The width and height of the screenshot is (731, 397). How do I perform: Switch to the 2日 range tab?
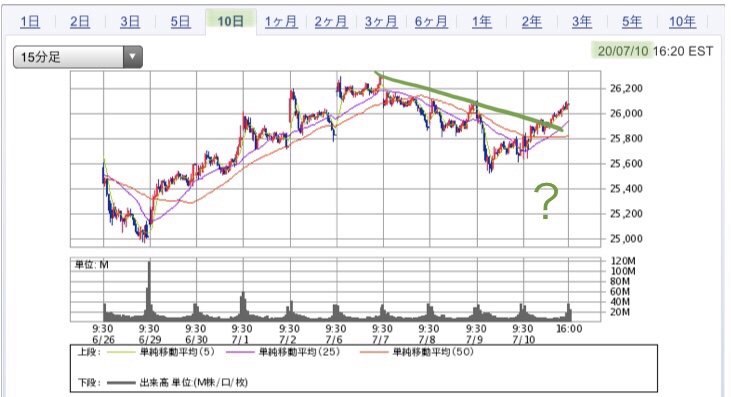click(80, 21)
